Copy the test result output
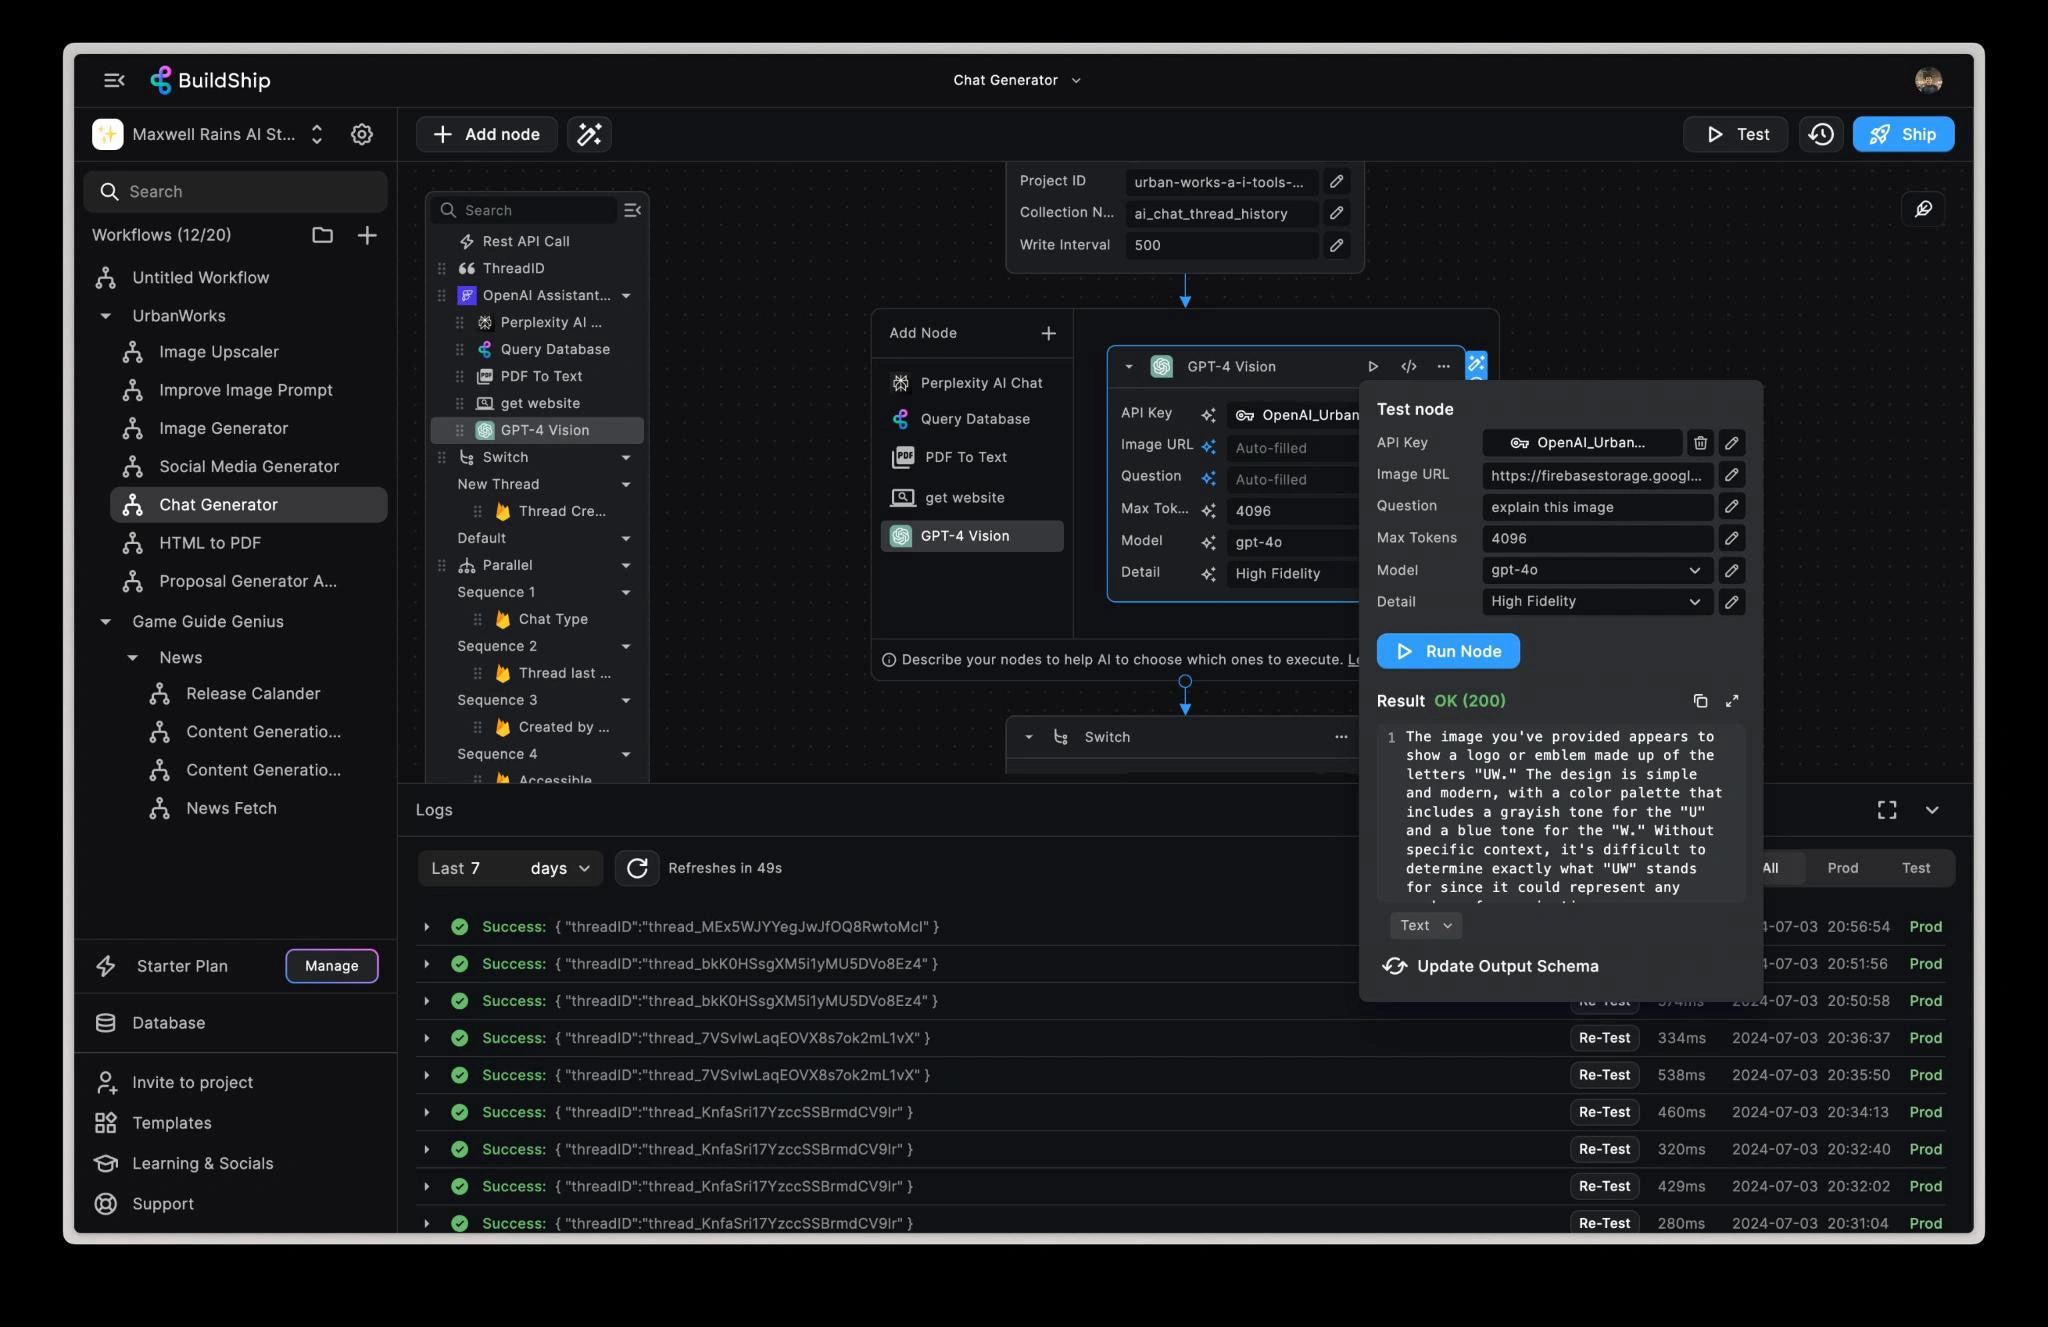 (x=1700, y=701)
